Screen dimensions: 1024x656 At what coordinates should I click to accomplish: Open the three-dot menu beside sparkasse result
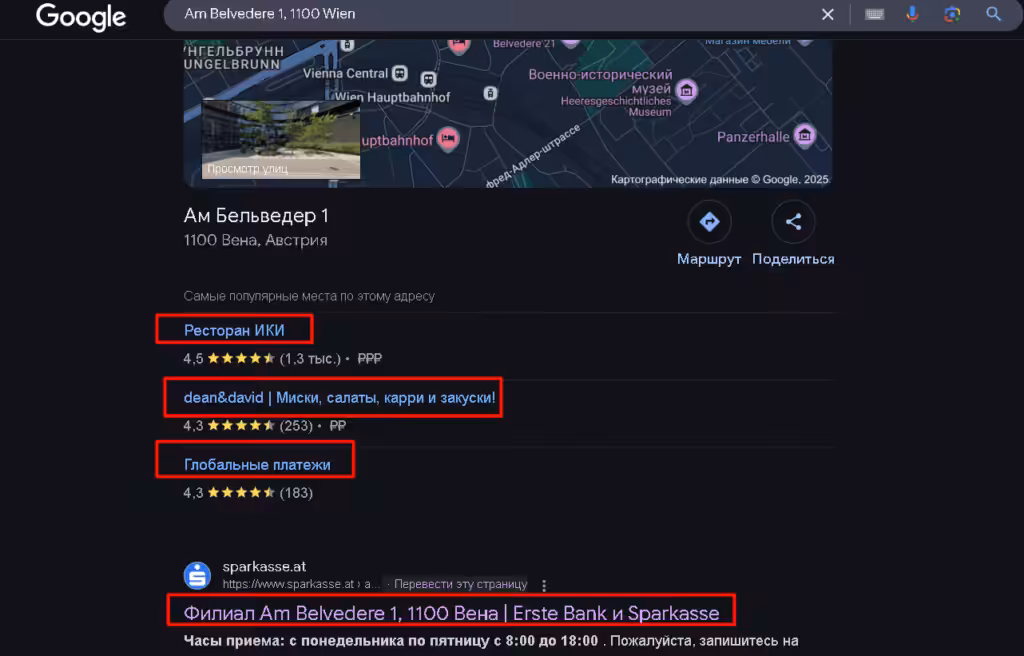(544, 585)
